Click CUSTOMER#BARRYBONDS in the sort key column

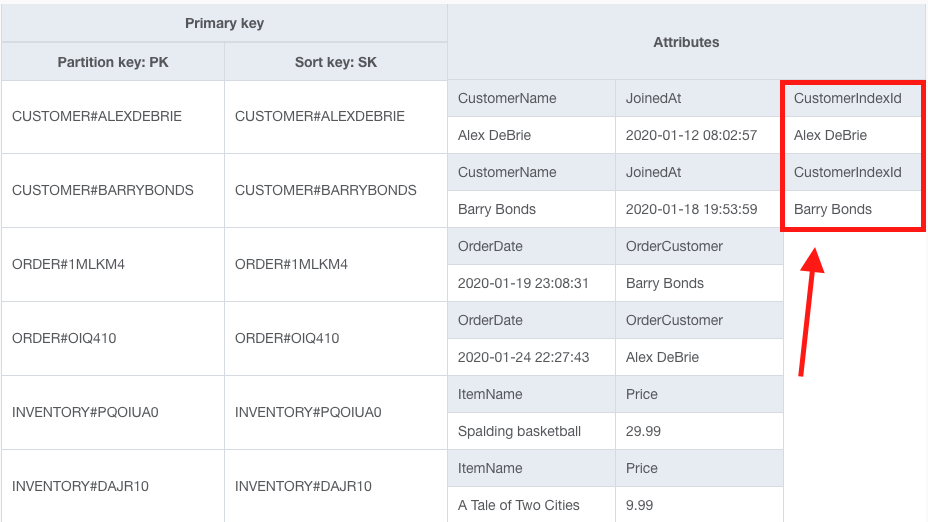[325, 190]
